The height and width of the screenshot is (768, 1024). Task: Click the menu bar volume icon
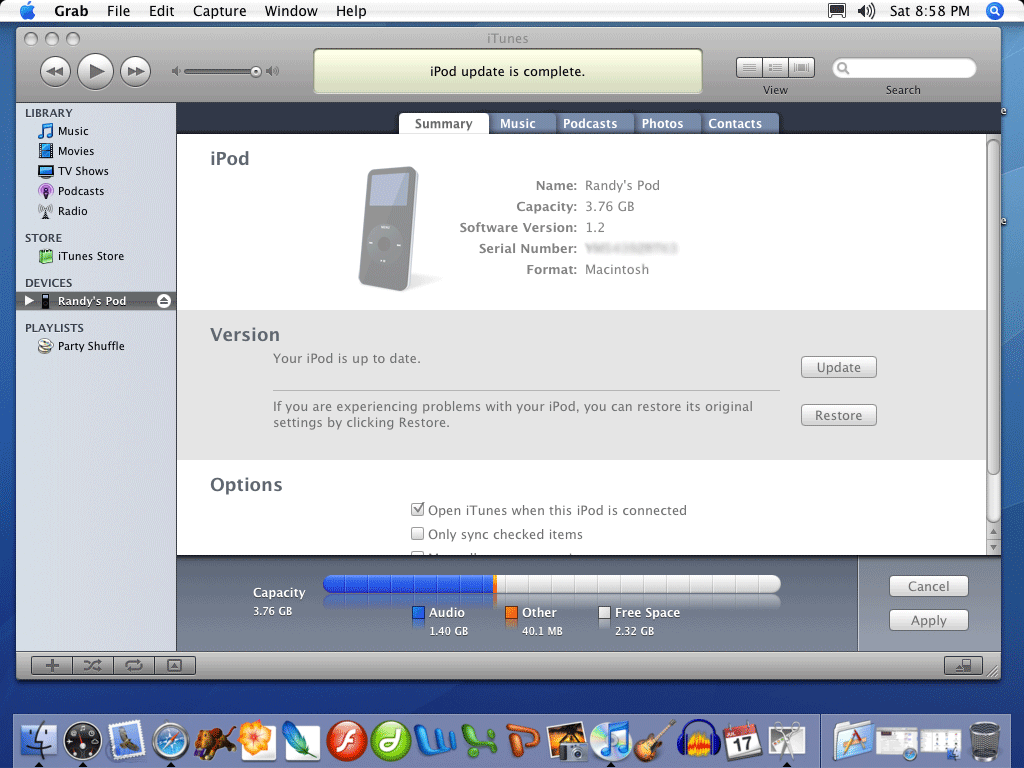click(x=866, y=11)
